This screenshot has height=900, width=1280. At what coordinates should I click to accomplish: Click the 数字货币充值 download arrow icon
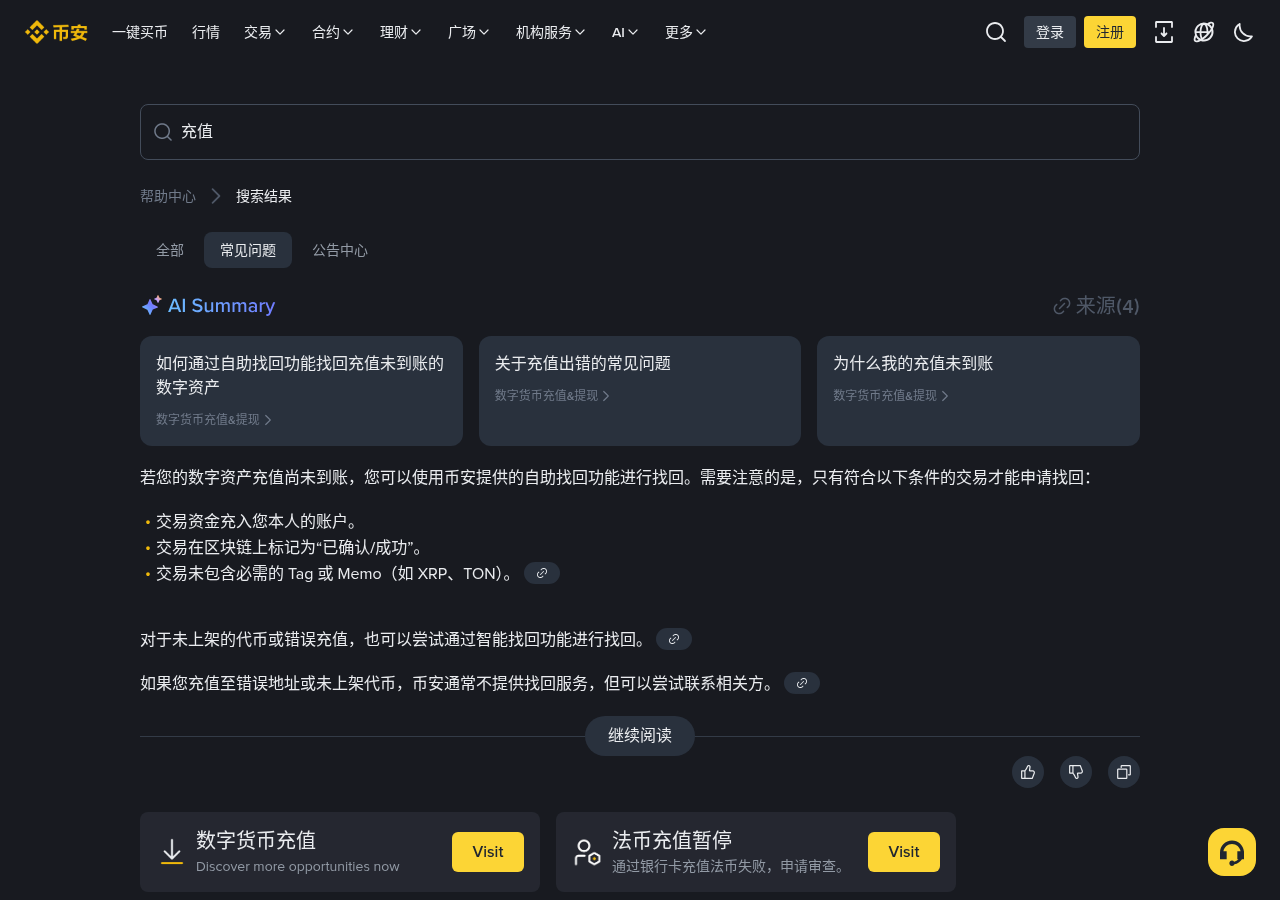[172, 852]
